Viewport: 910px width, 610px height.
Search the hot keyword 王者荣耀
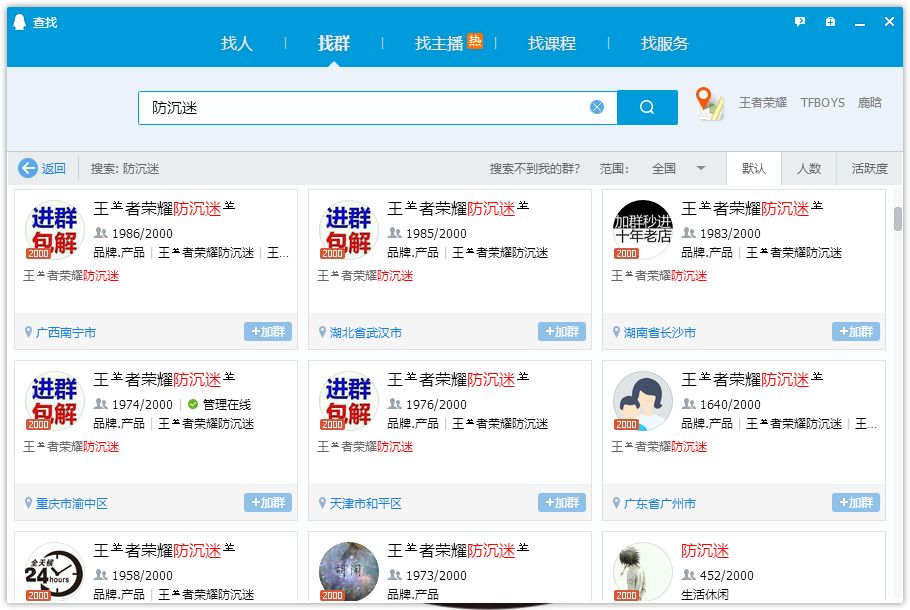click(x=763, y=103)
